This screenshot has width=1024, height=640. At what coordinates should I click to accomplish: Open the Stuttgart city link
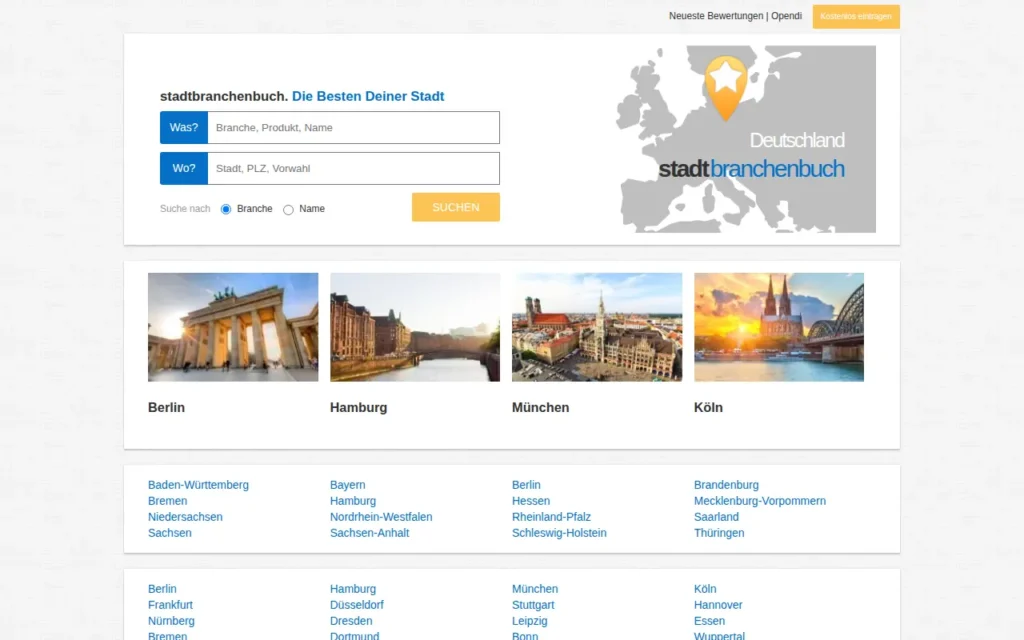click(534, 605)
